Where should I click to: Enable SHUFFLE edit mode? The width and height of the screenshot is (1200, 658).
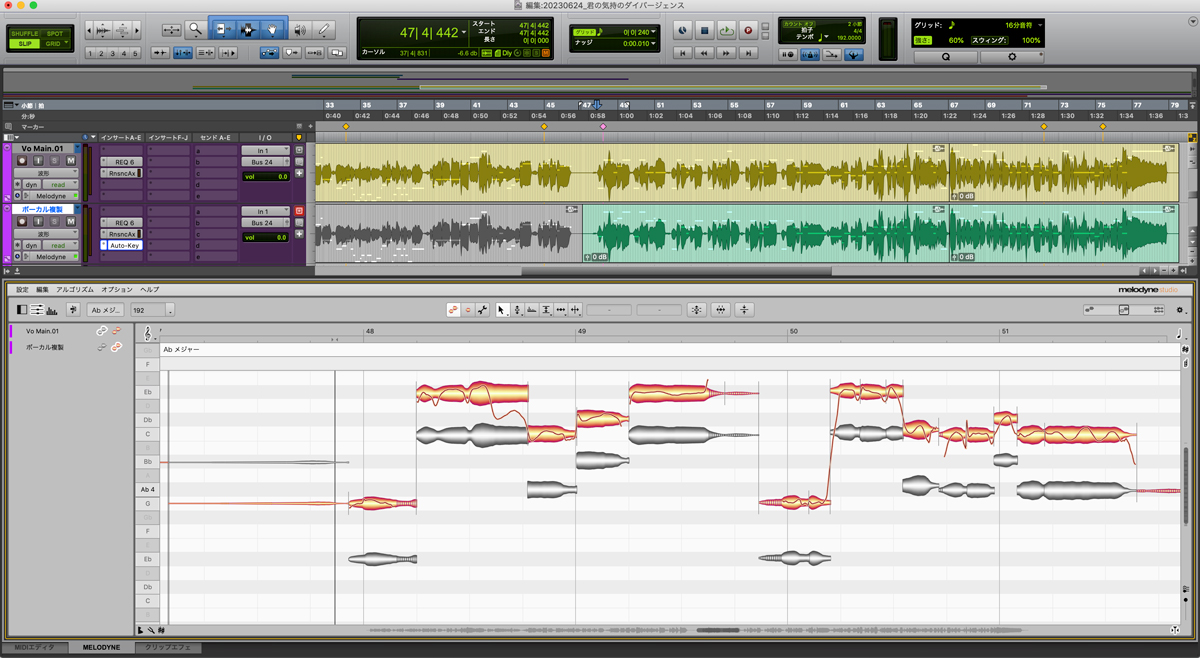(24, 34)
